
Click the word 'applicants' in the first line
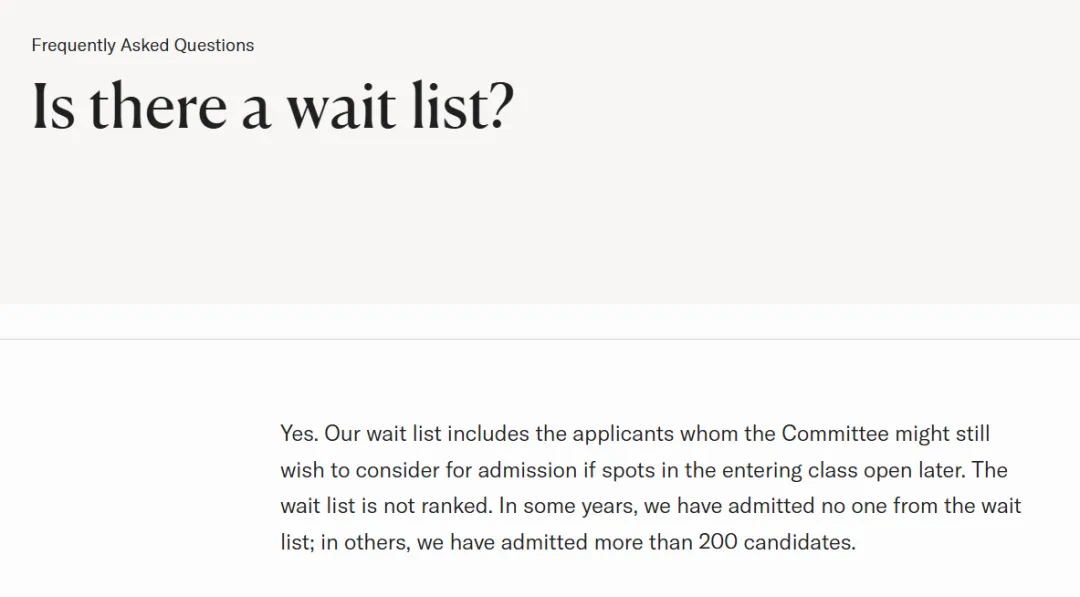[623, 434]
